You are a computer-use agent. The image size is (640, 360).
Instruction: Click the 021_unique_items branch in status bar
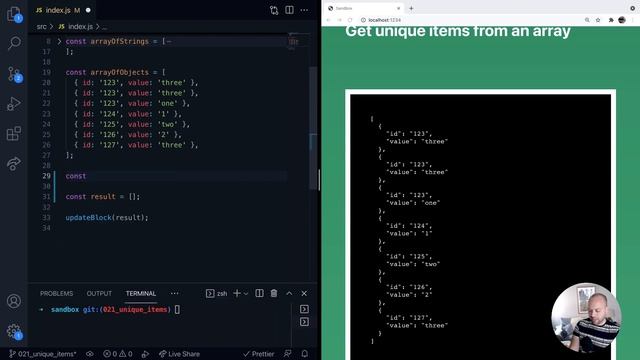[x=43, y=353]
